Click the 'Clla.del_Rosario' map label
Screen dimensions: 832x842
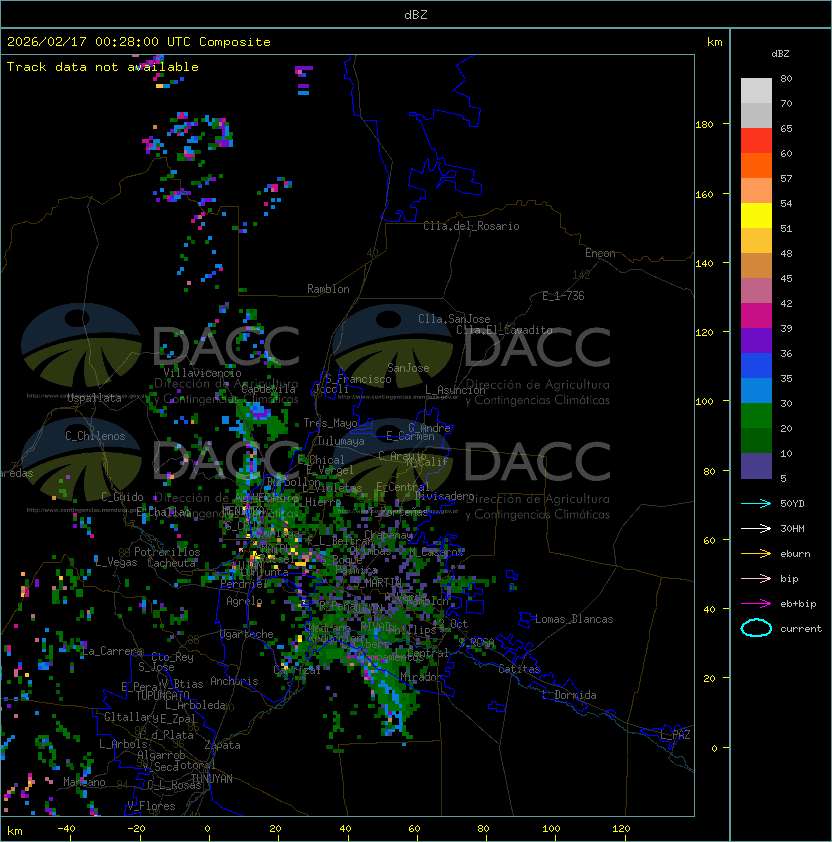pos(471,226)
